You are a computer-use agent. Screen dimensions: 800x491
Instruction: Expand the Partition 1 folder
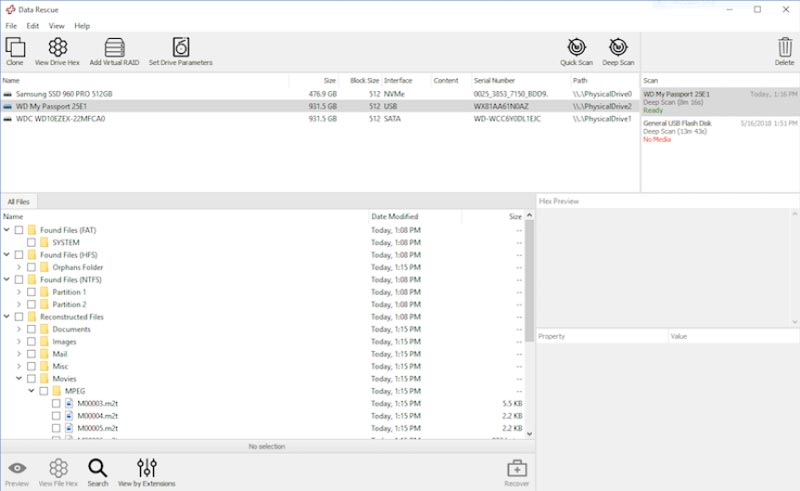pyautogui.click(x=19, y=292)
